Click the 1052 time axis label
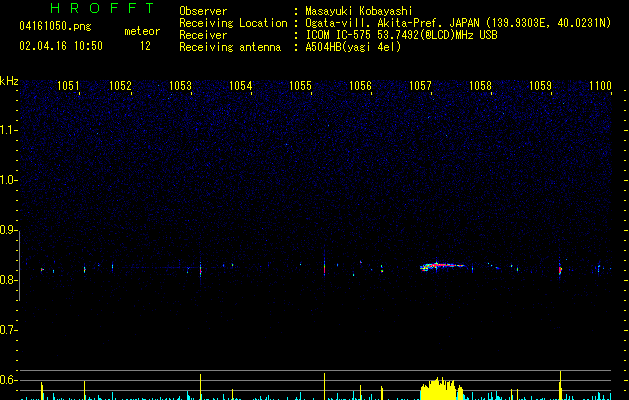This screenshot has height=400, width=629. (120, 86)
